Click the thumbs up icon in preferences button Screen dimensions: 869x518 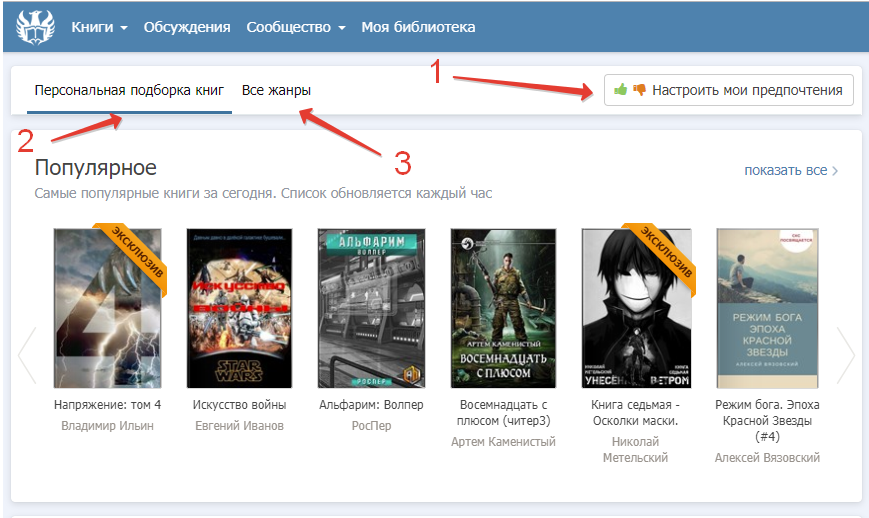(621, 90)
